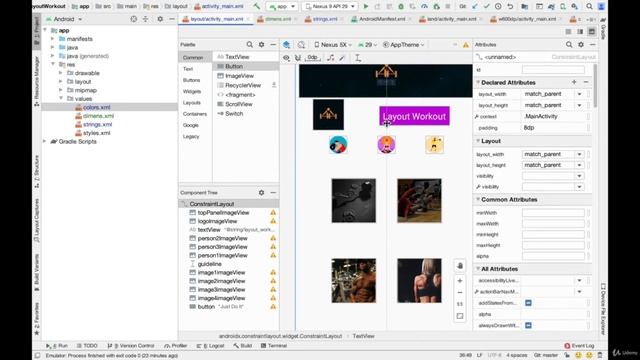Click the Git update project arrow icon
The width and height of the screenshot is (640, 360).
pos(475,7)
